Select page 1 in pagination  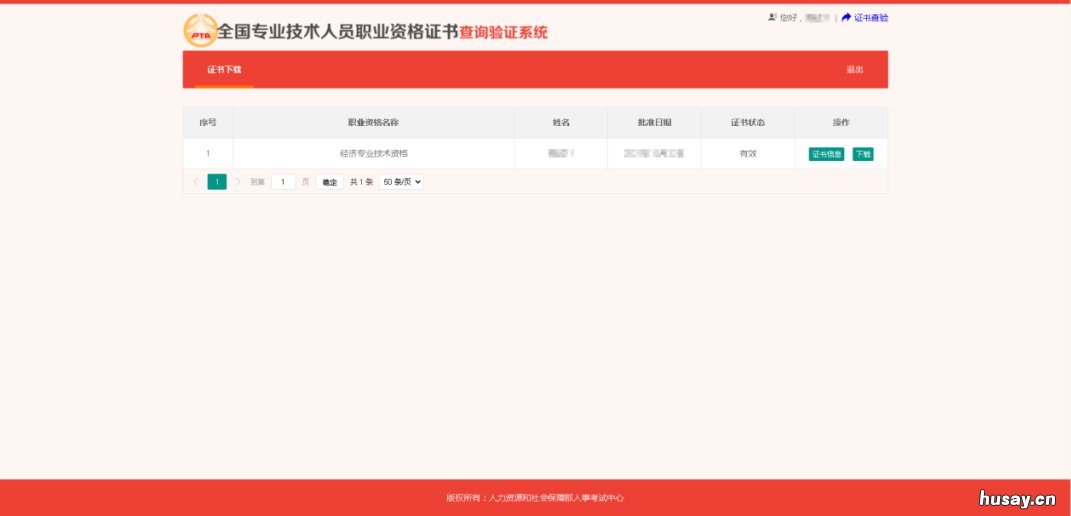pos(217,182)
